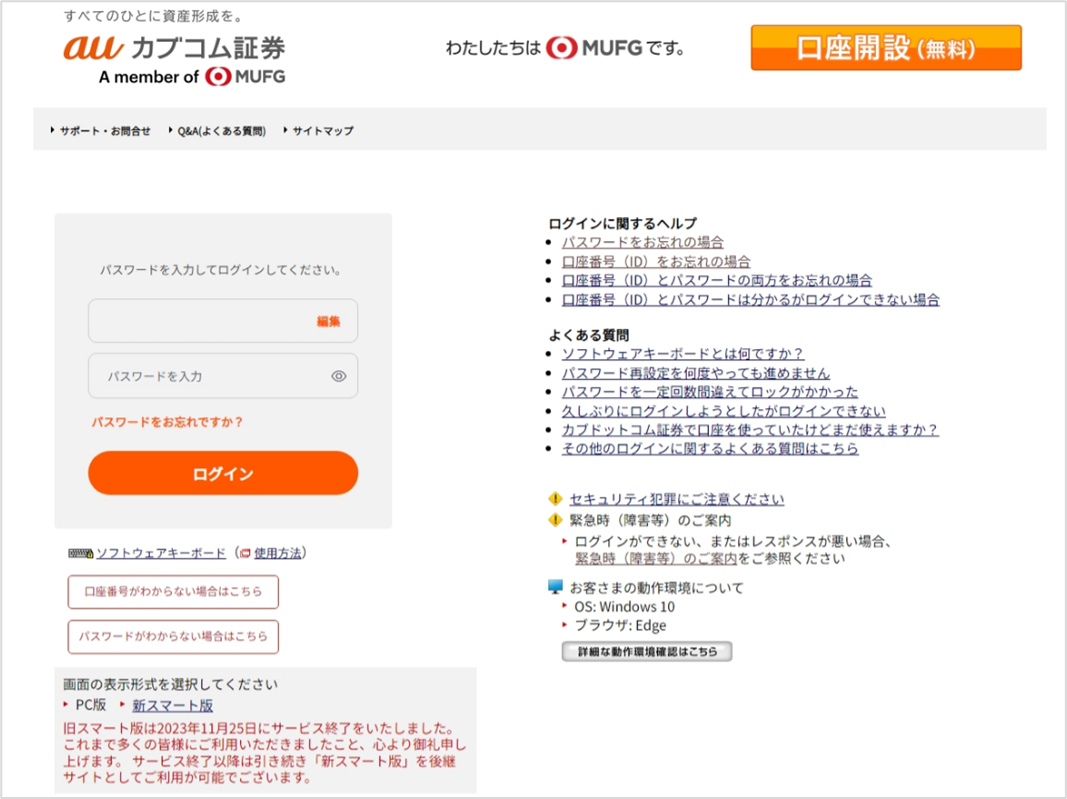Screen dimensions: 1067x799
Task: Click the orange パスワードをお忘れですか？ link
Action: point(167,422)
